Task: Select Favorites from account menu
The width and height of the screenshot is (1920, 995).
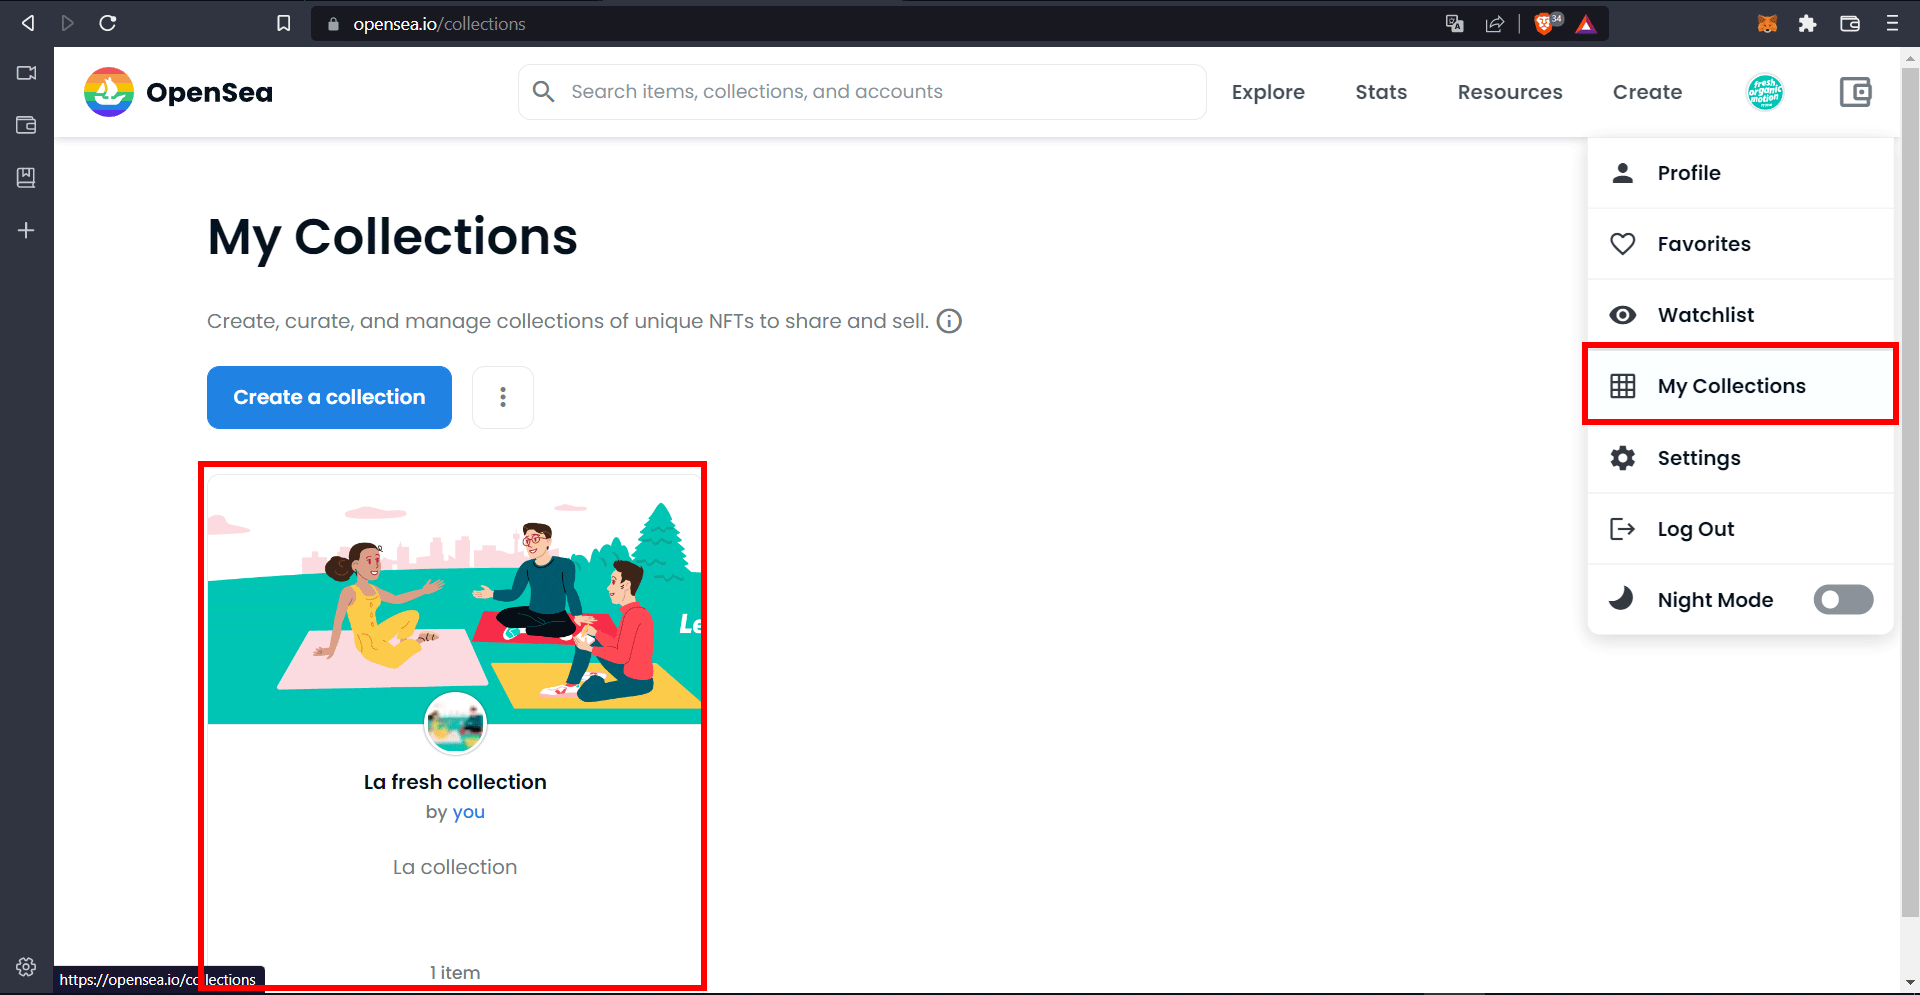Action: tap(1740, 244)
